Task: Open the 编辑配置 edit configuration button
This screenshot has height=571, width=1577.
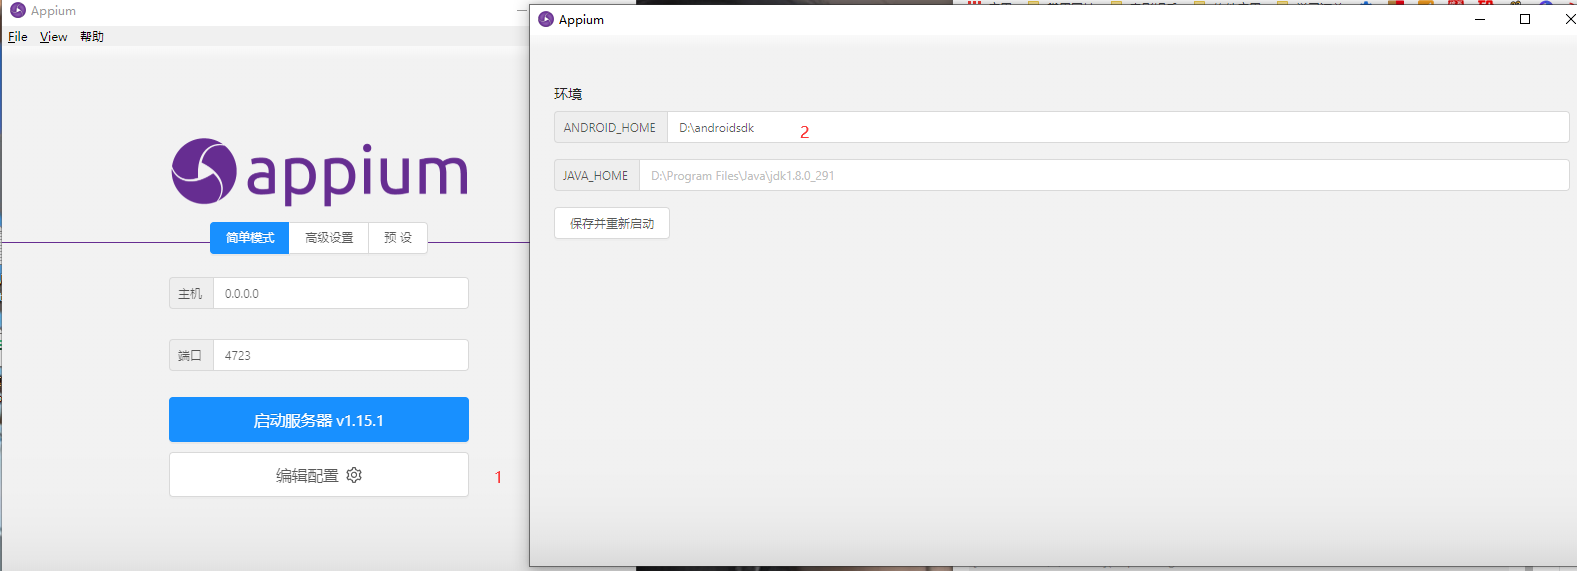Action: pos(319,475)
